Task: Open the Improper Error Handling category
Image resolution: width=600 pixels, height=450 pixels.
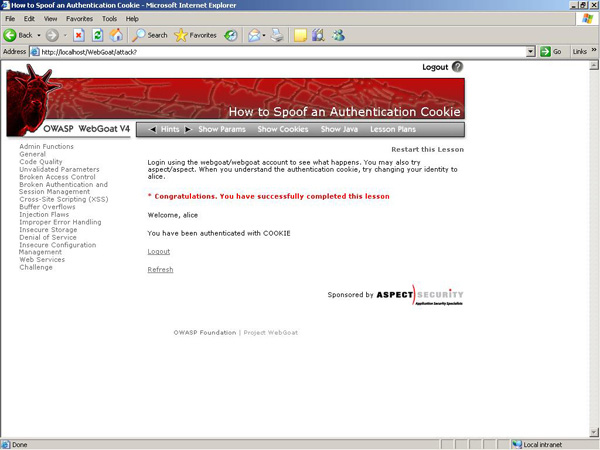Action: click(x=60, y=222)
